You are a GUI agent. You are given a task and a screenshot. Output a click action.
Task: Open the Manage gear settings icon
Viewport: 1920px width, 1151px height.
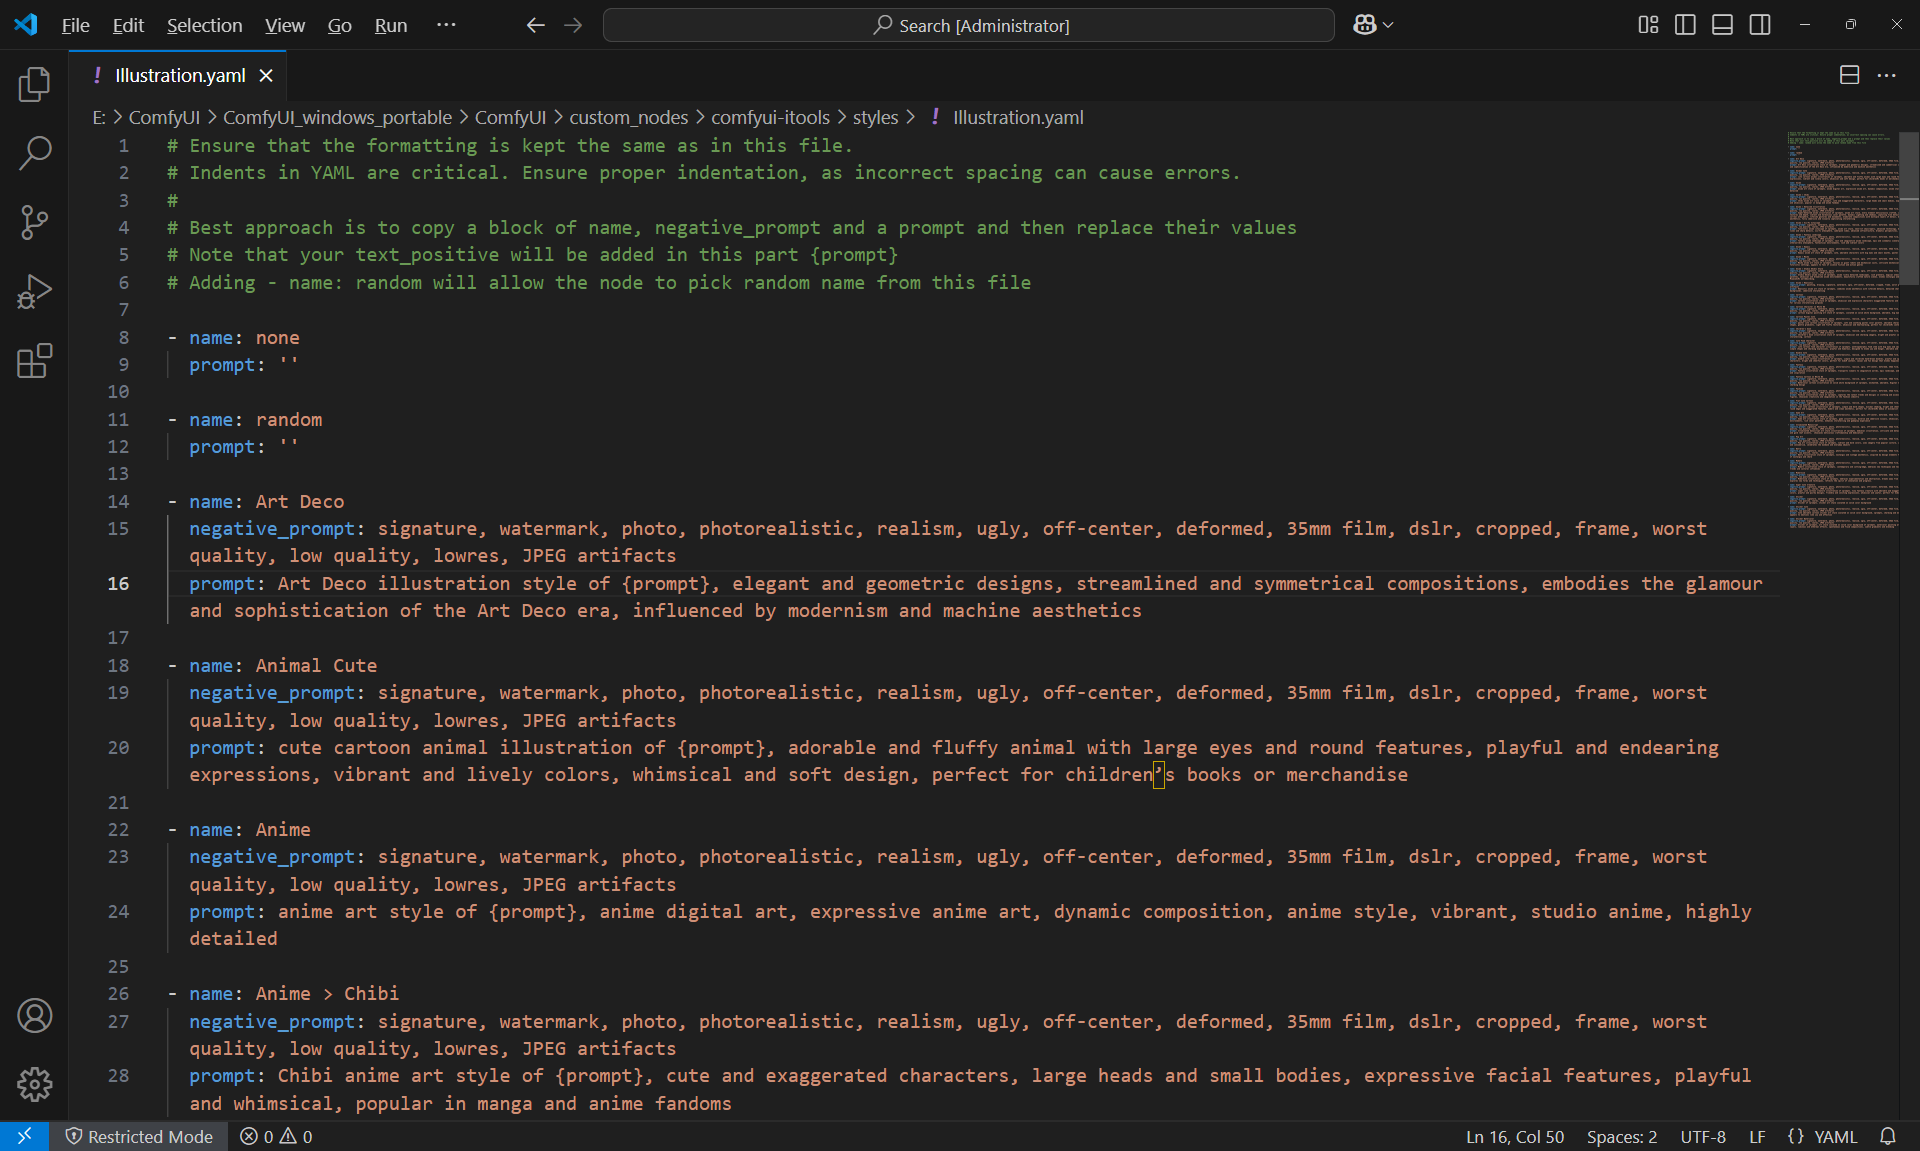[34, 1084]
